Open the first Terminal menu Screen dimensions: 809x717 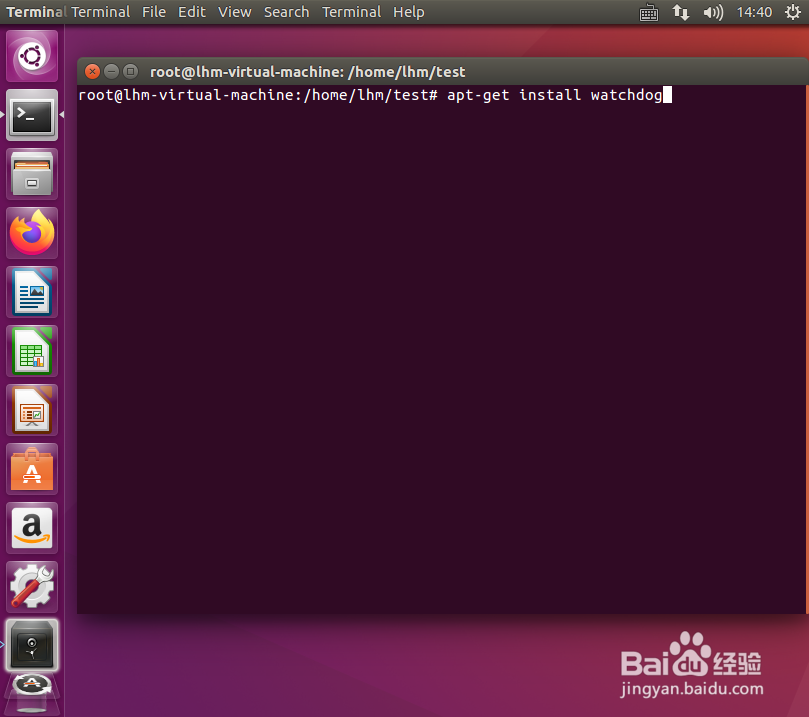(x=101, y=12)
